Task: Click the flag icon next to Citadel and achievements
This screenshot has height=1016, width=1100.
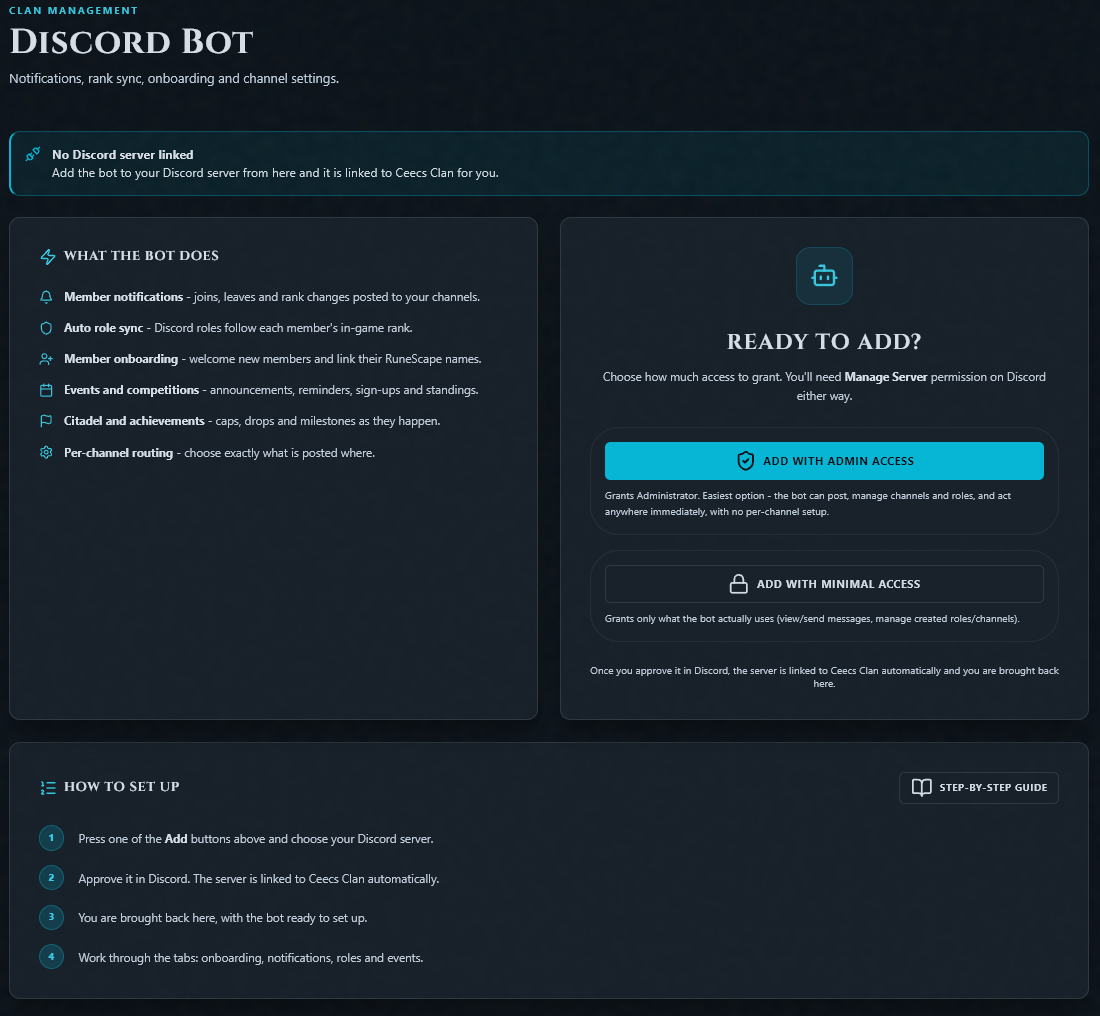Action: point(46,421)
